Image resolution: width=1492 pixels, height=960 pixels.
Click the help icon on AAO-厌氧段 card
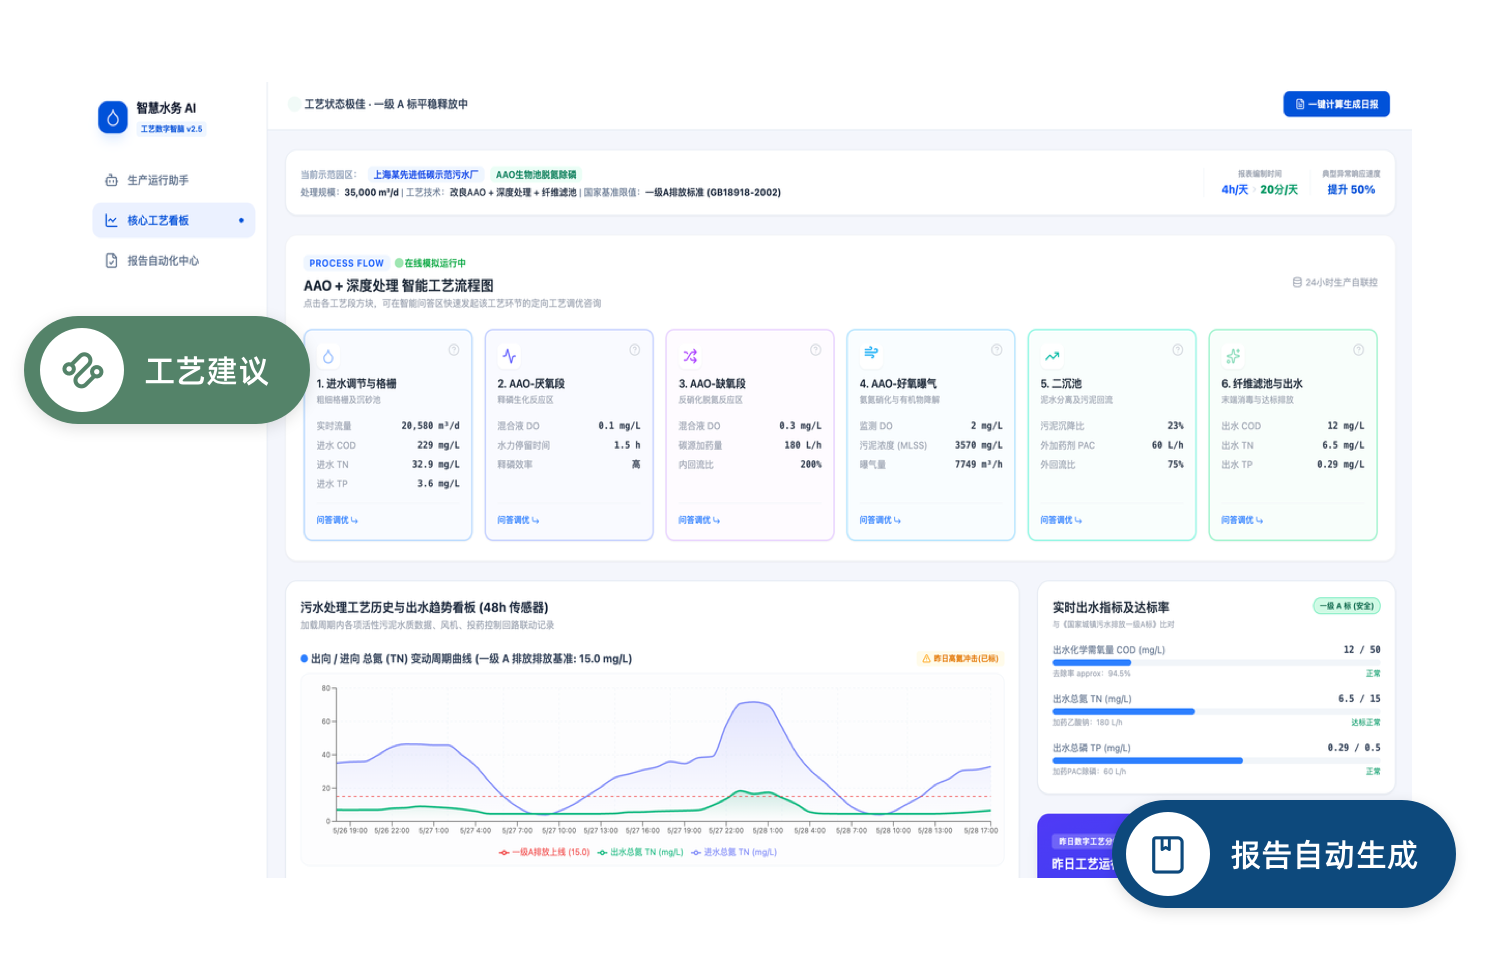[635, 350]
